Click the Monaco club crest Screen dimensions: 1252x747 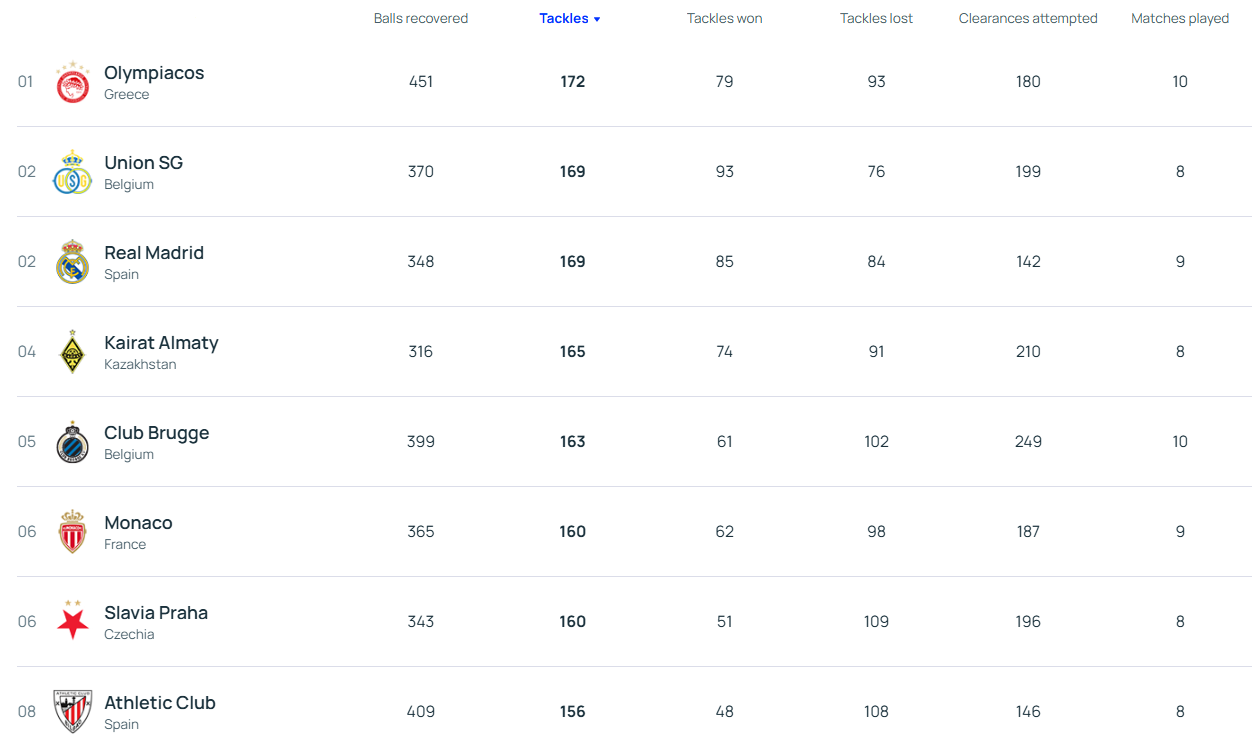coord(72,532)
